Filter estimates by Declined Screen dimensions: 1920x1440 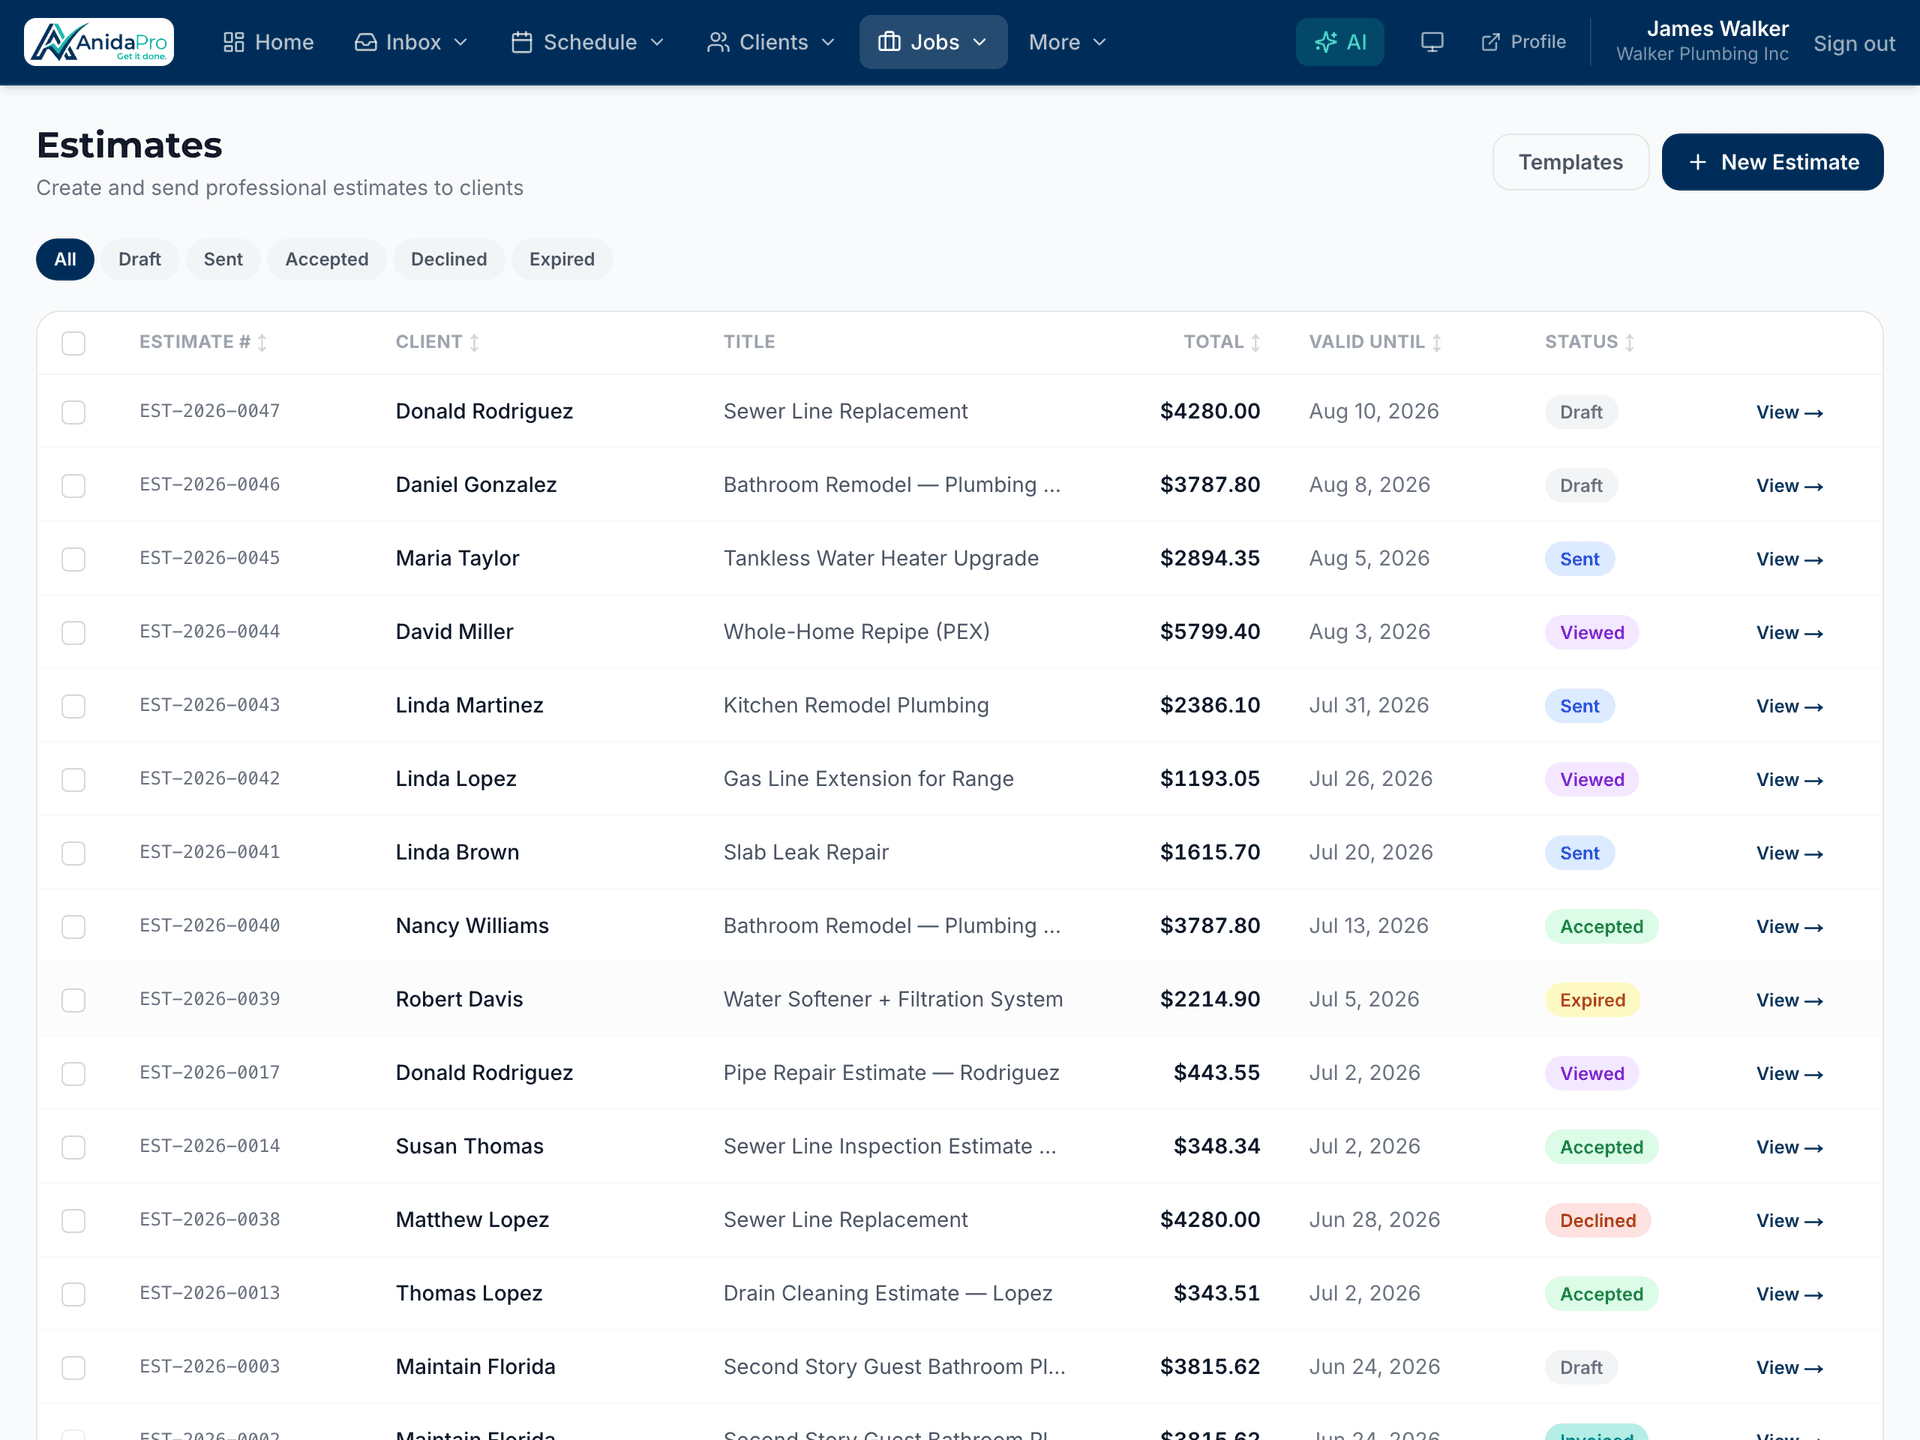[449, 260]
